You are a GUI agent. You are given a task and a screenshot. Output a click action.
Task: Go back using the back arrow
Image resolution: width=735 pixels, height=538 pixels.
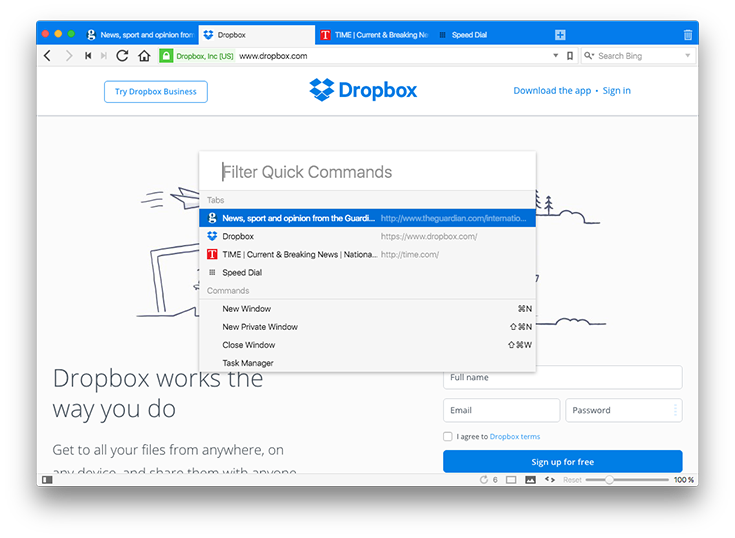47,56
